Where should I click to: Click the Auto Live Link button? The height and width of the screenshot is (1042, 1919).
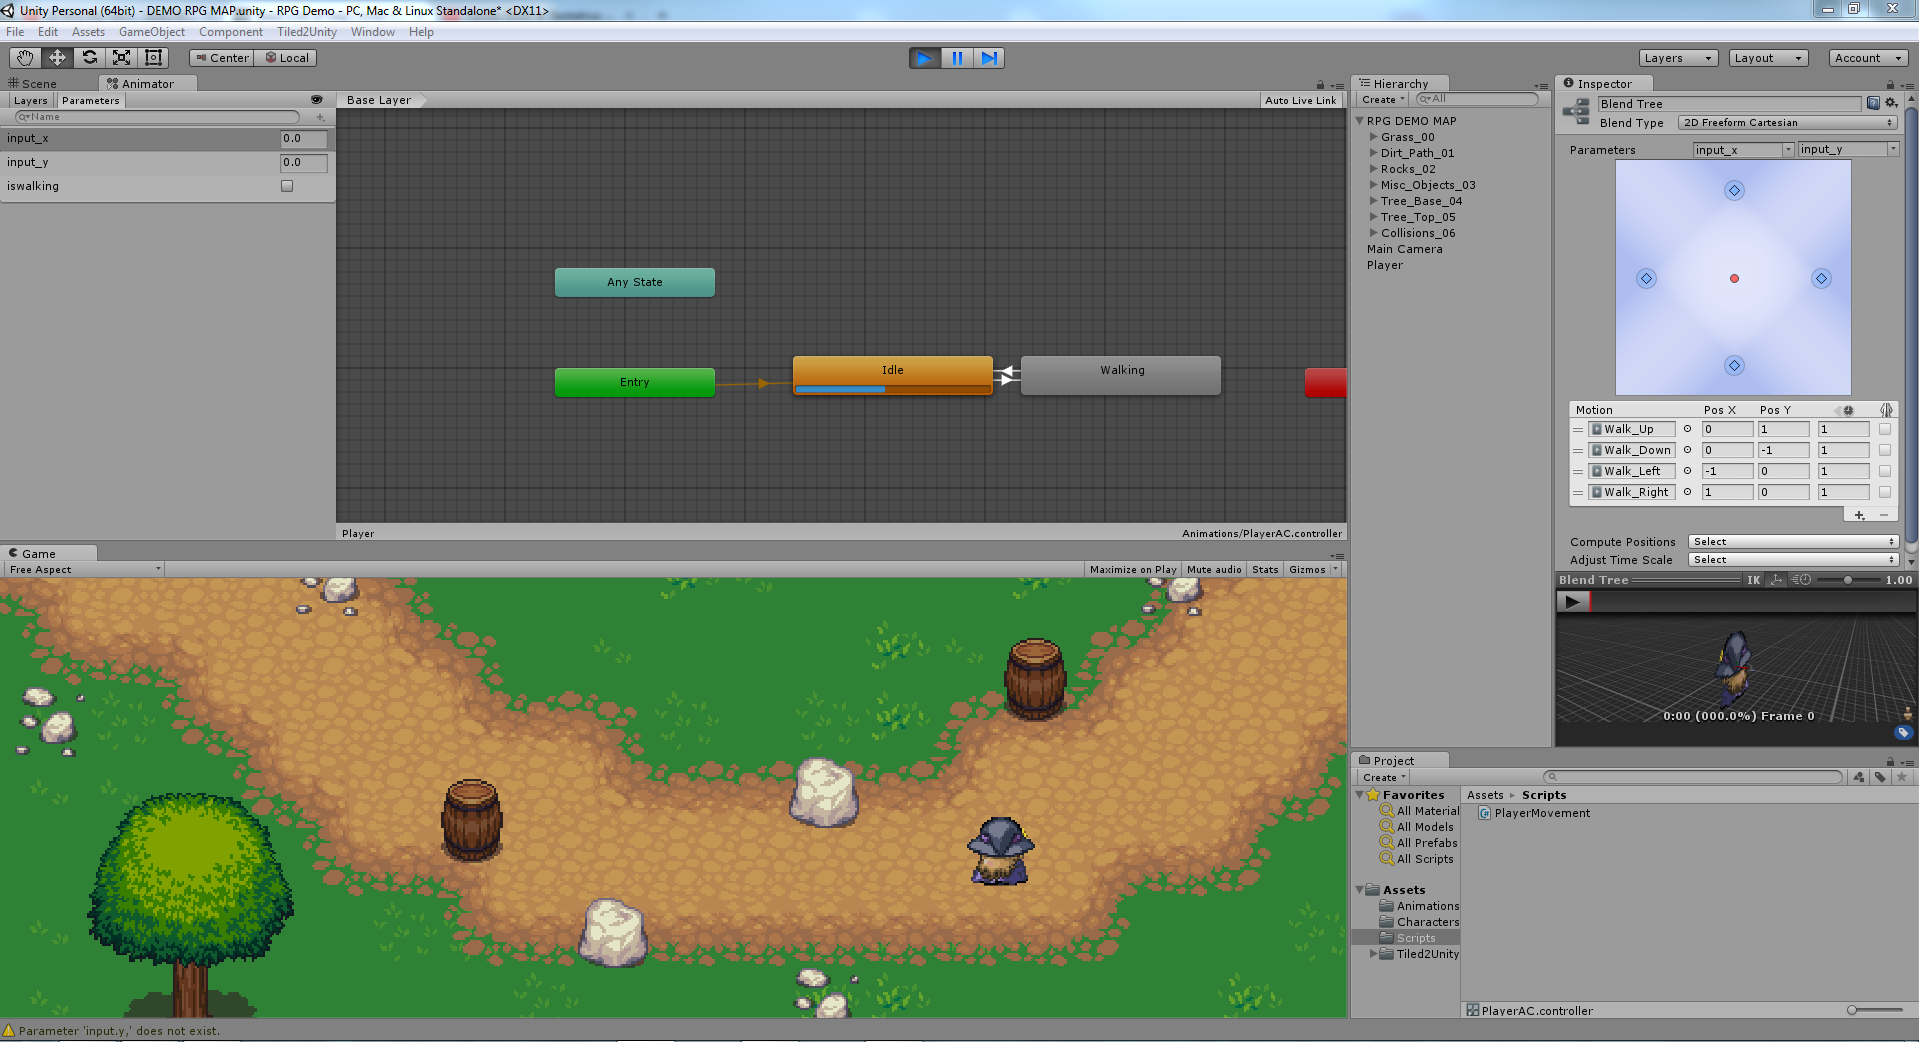(1300, 101)
